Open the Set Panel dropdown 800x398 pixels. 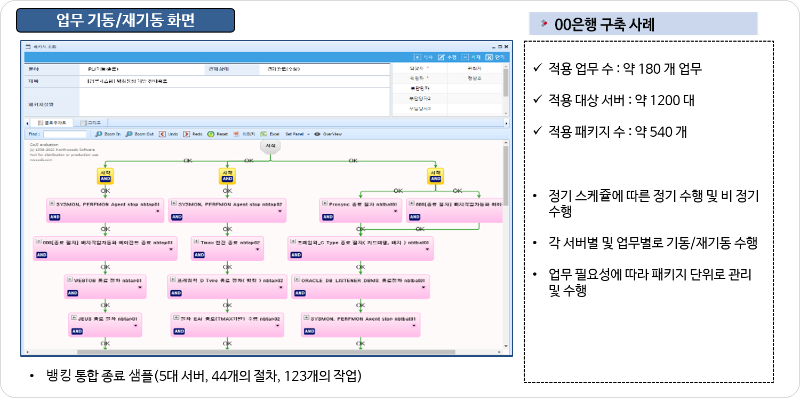[x=297, y=134]
